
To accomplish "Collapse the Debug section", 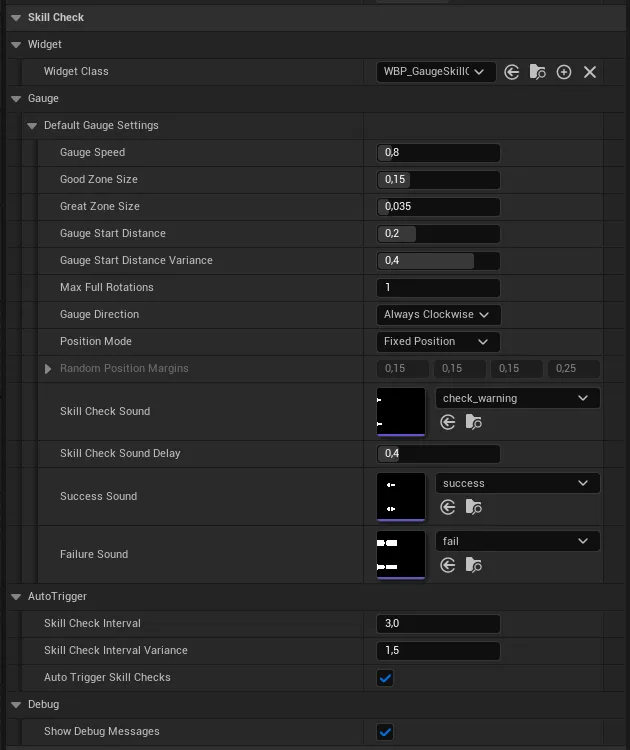I will pyautogui.click(x=16, y=705).
